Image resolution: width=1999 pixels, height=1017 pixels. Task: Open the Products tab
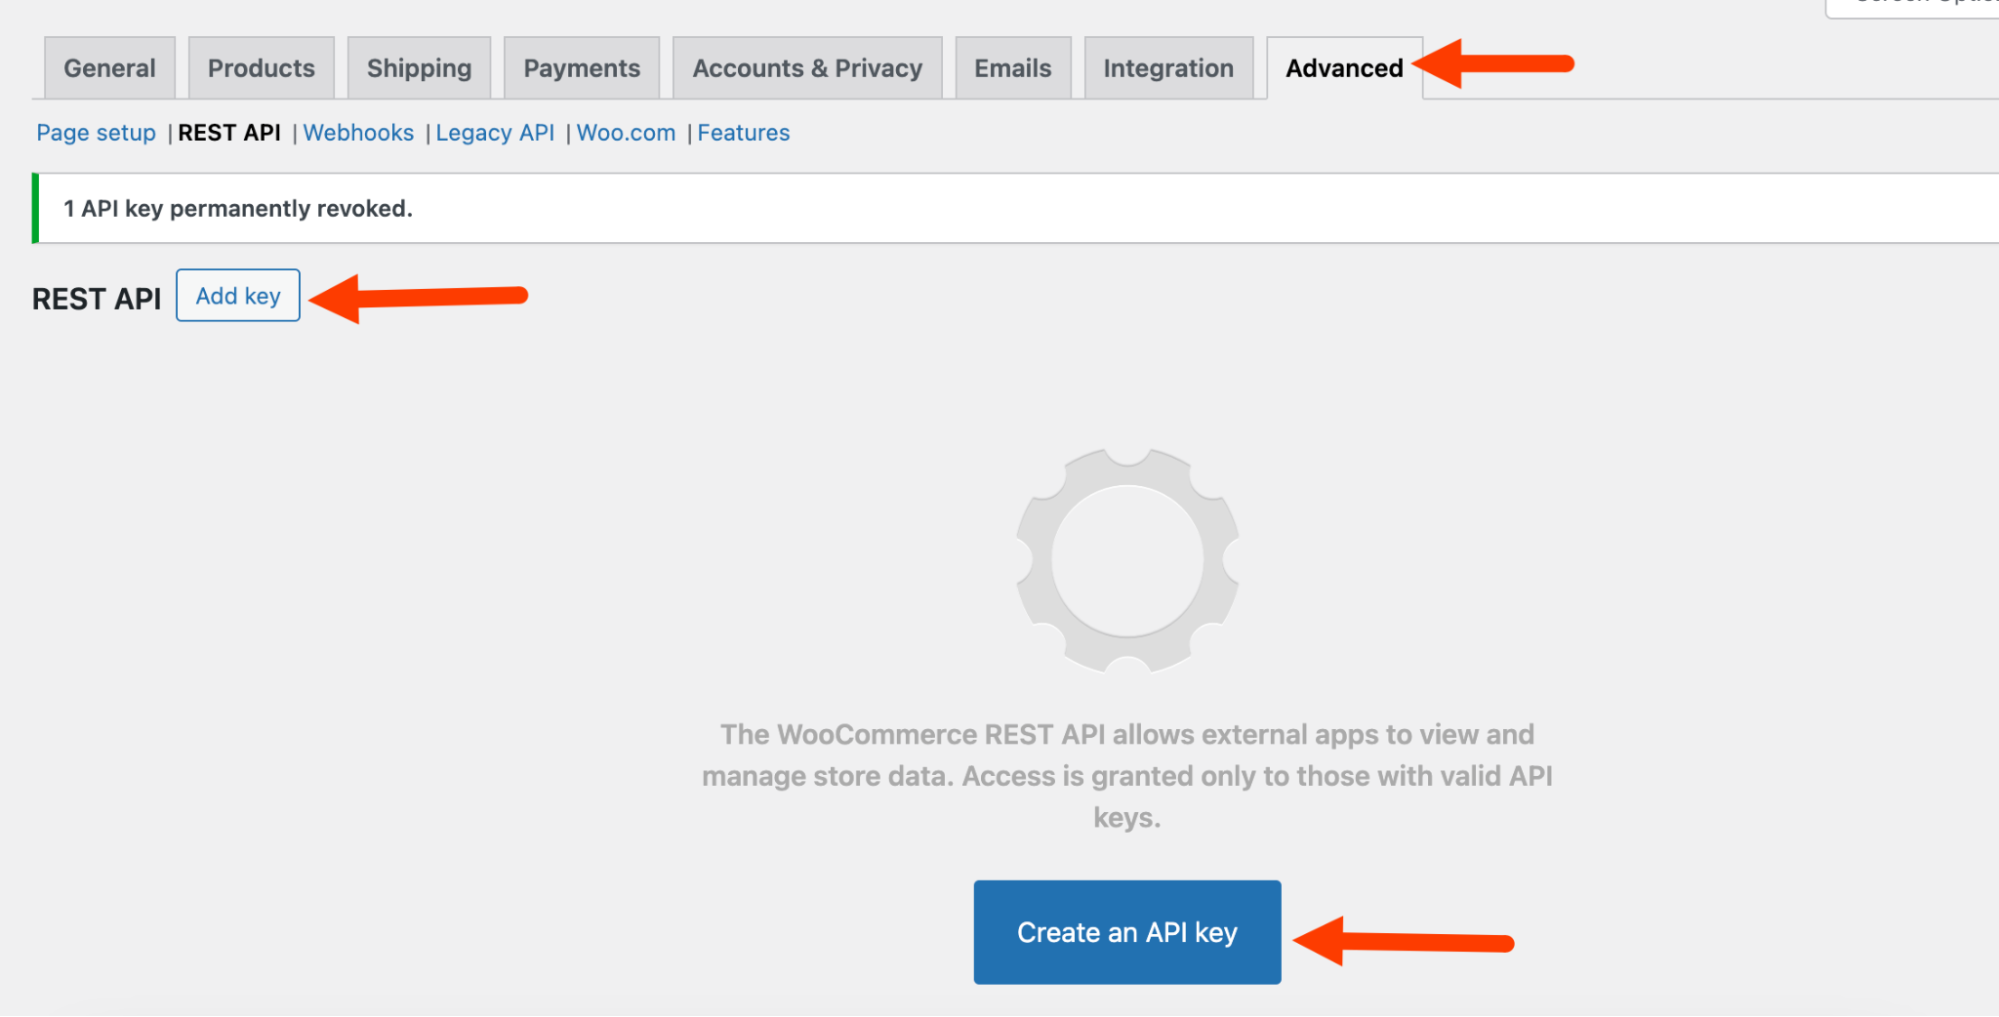tap(260, 67)
